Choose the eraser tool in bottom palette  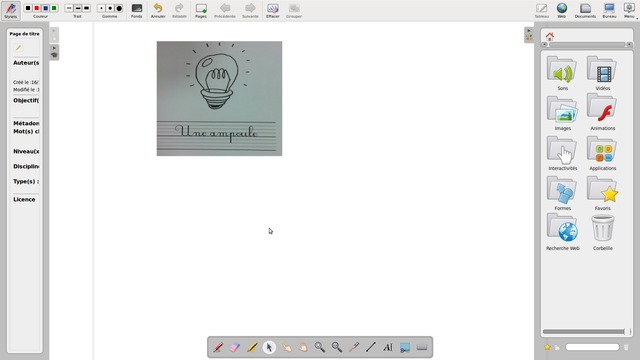[x=235, y=347]
